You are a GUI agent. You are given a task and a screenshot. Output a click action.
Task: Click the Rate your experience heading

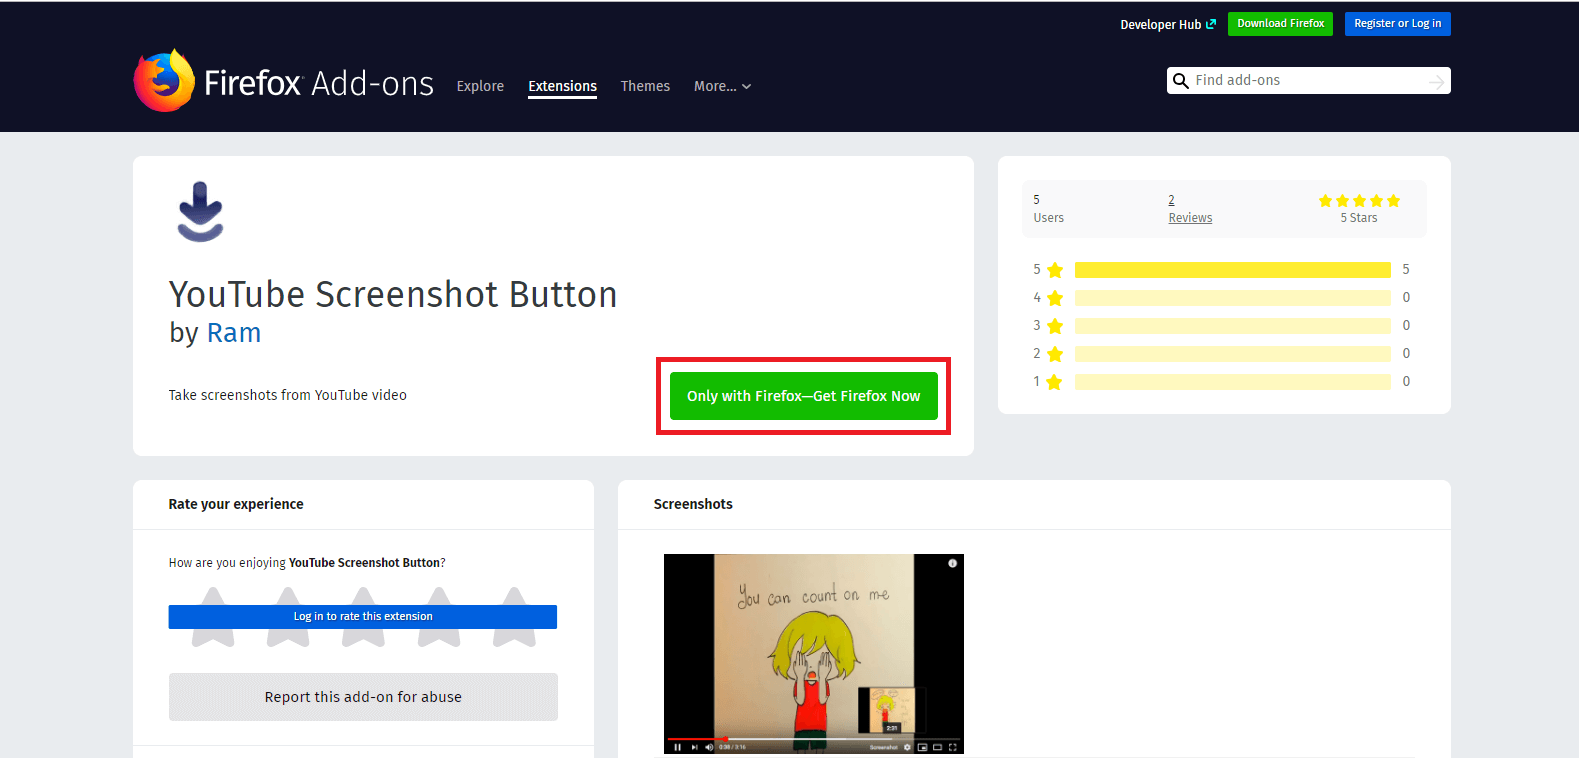[x=236, y=504]
